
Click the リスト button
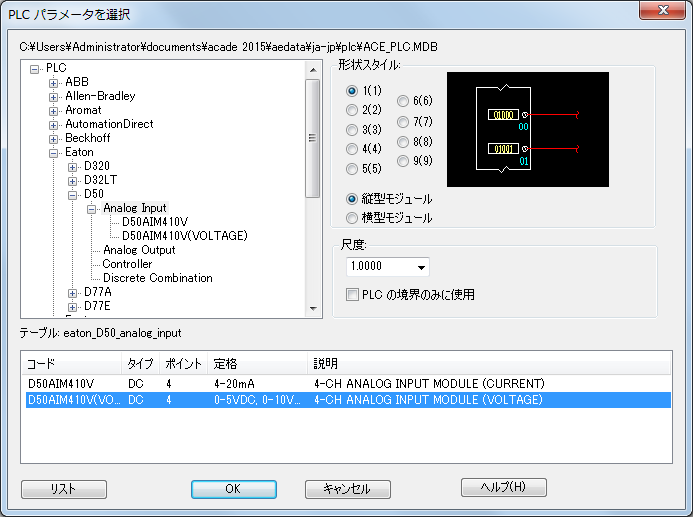(64, 489)
